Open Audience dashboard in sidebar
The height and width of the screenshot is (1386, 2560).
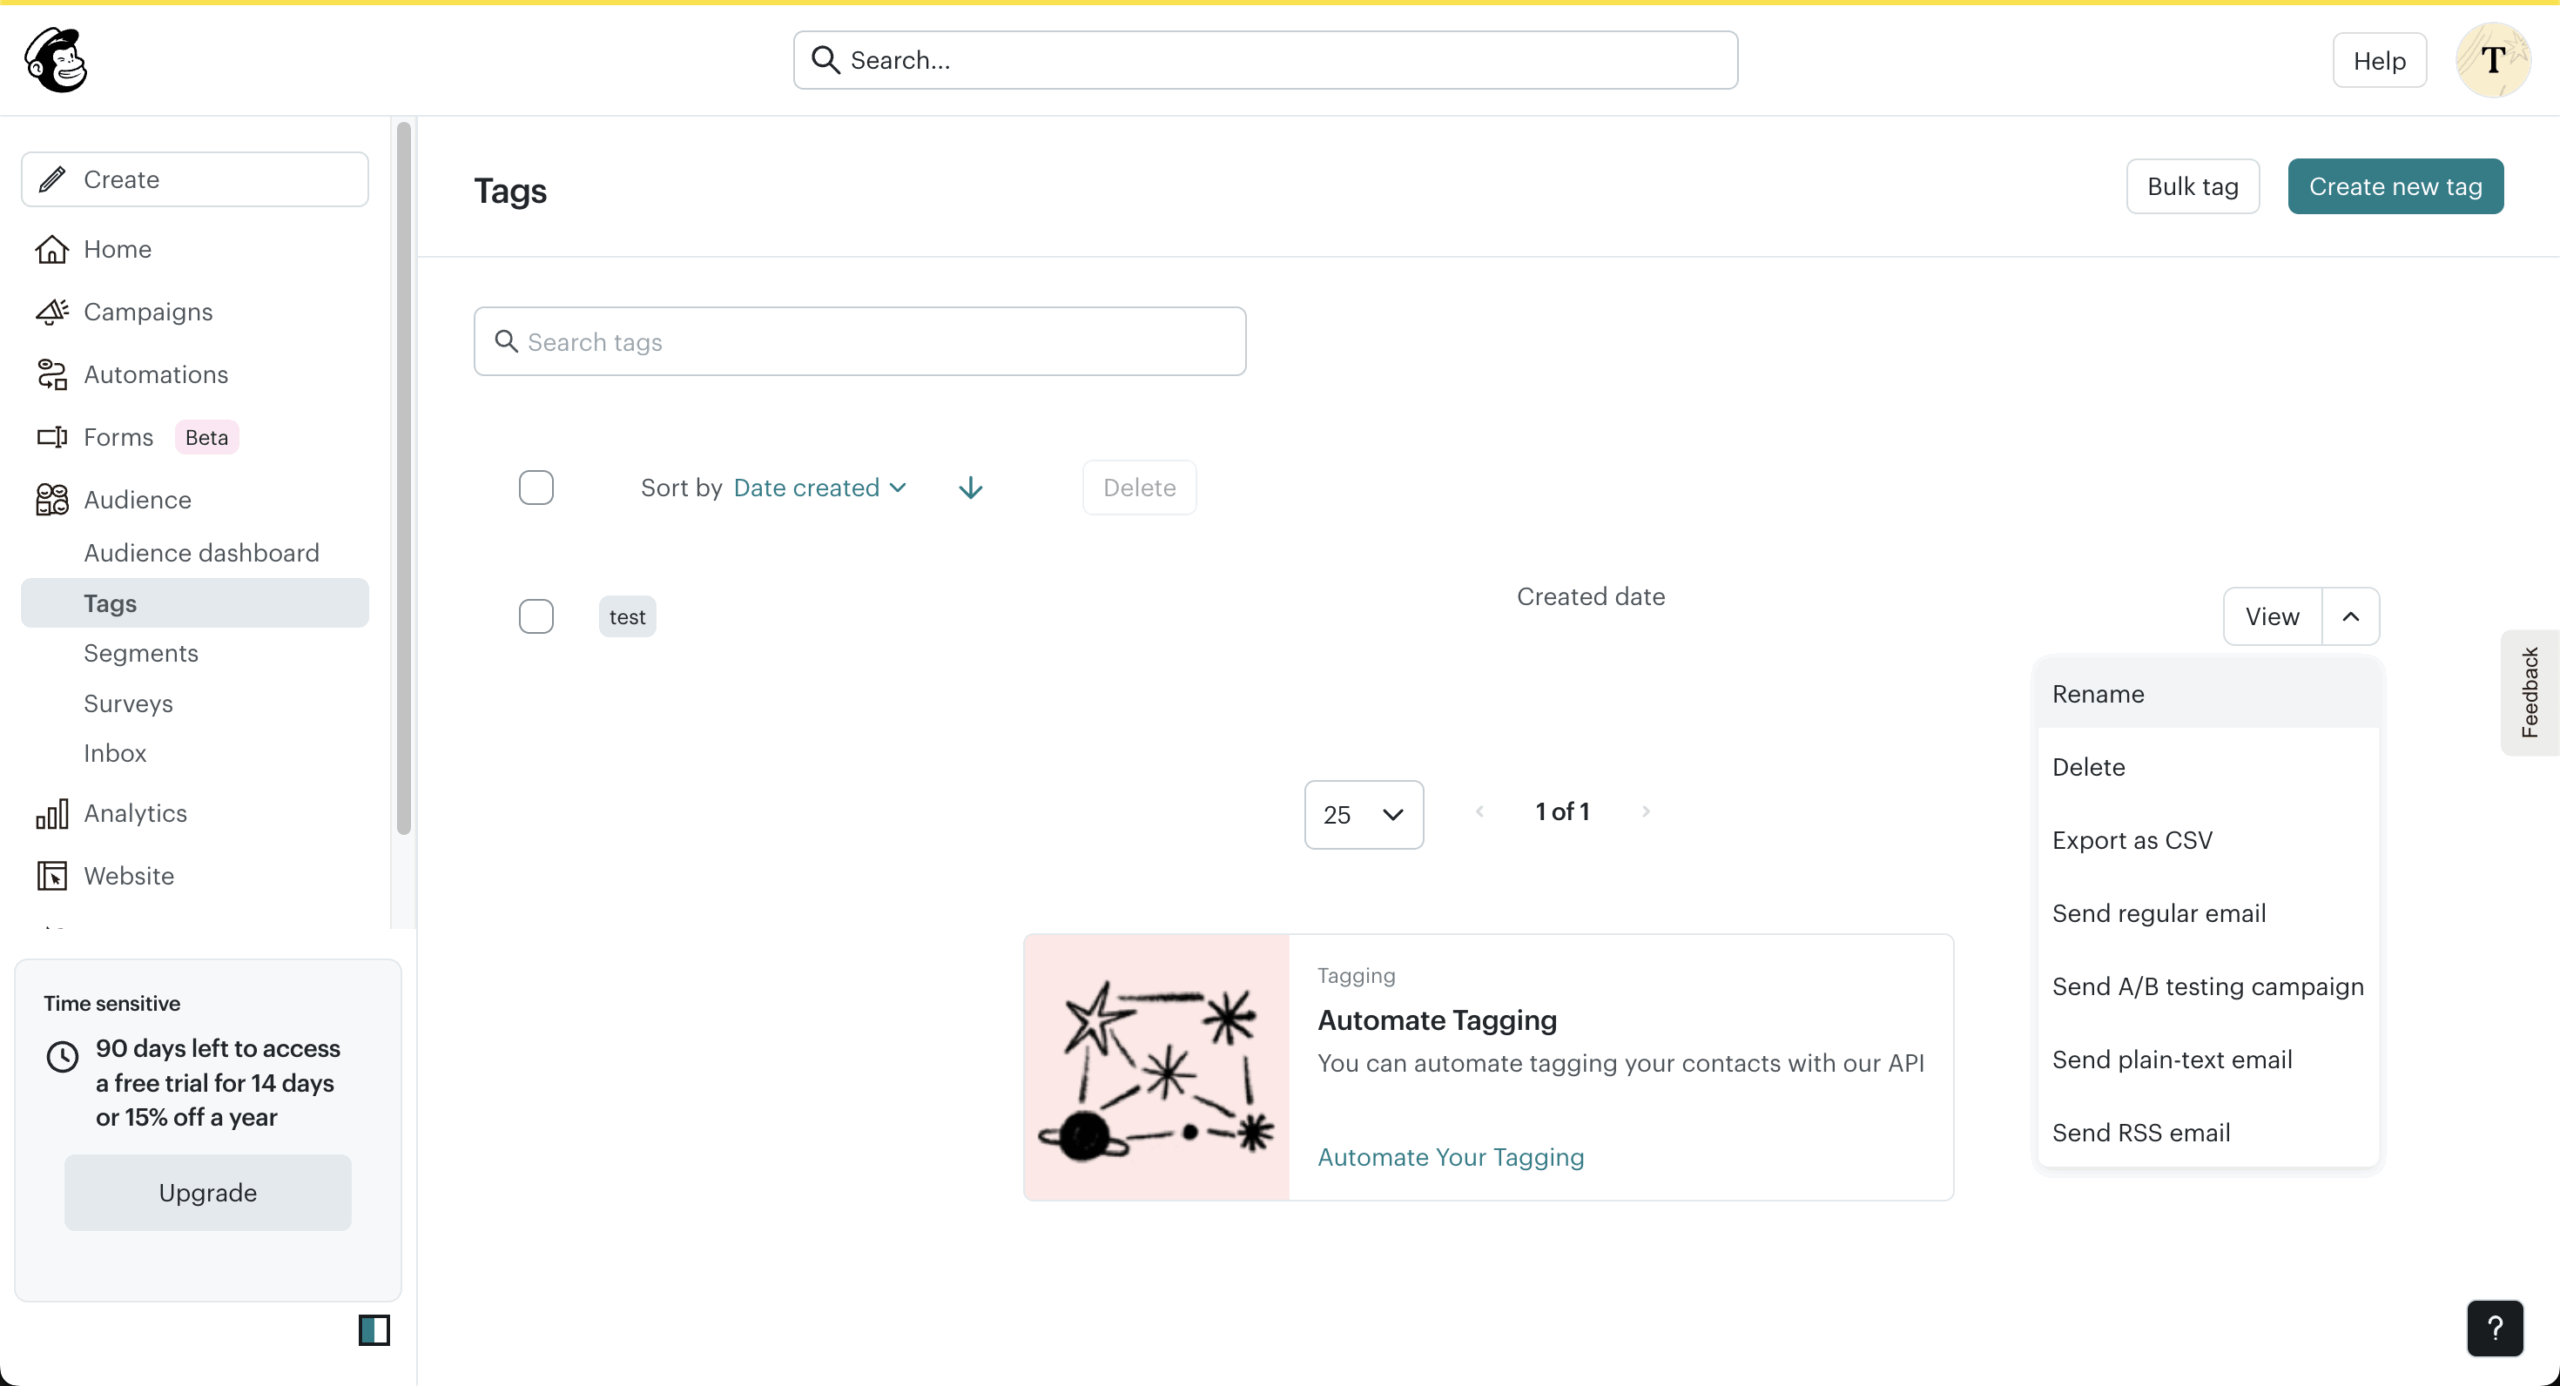coord(201,553)
